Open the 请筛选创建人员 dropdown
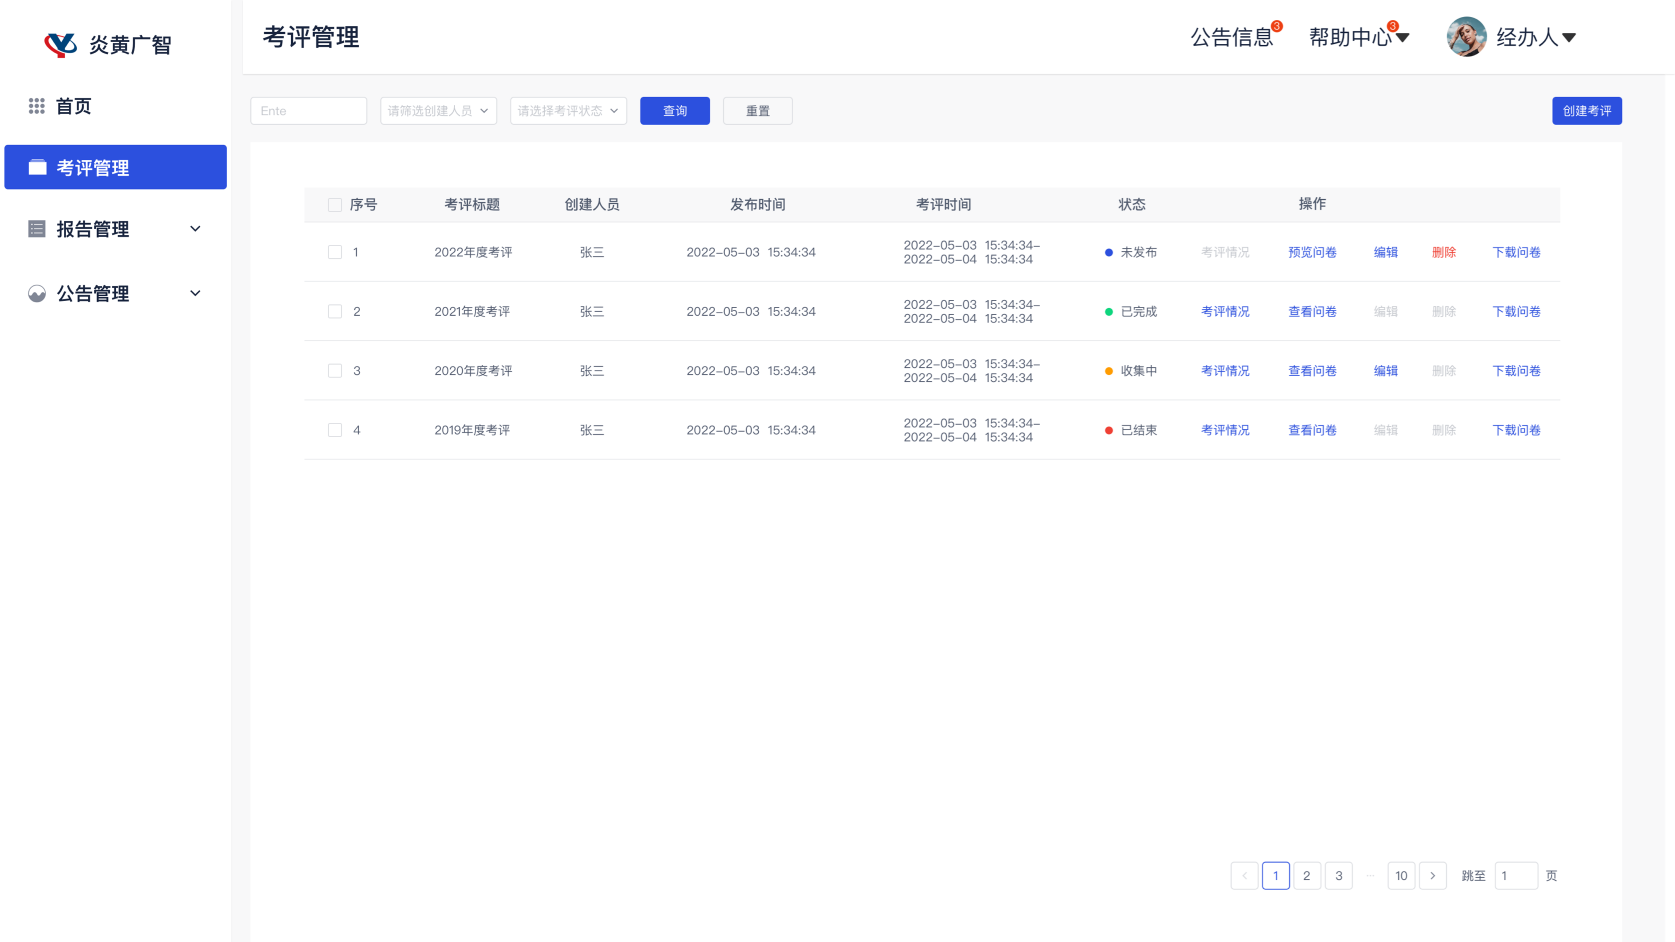The image size is (1675, 942). [438, 111]
